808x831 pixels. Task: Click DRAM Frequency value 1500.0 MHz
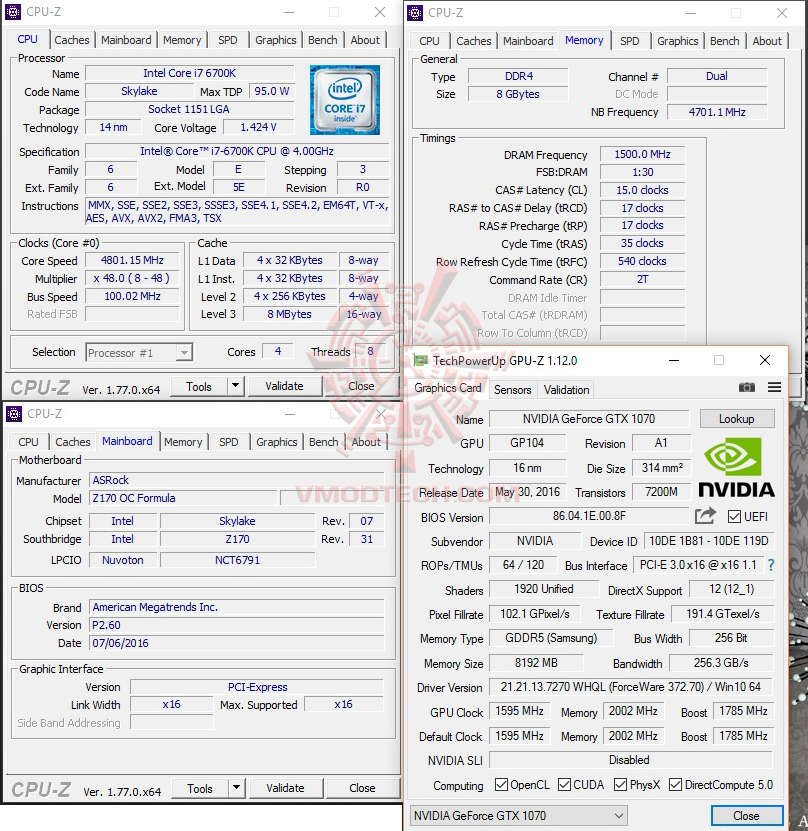(642, 154)
